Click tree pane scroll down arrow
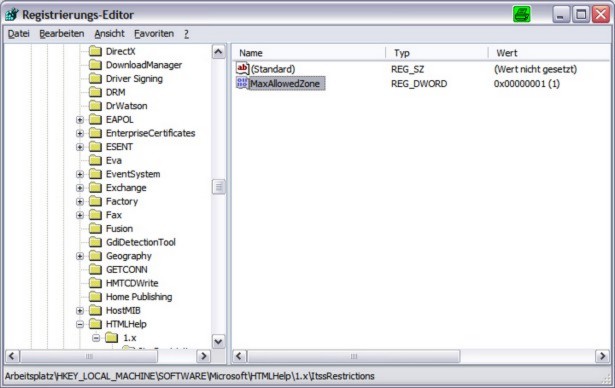615x388 pixels. pyautogui.click(x=218, y=341)
